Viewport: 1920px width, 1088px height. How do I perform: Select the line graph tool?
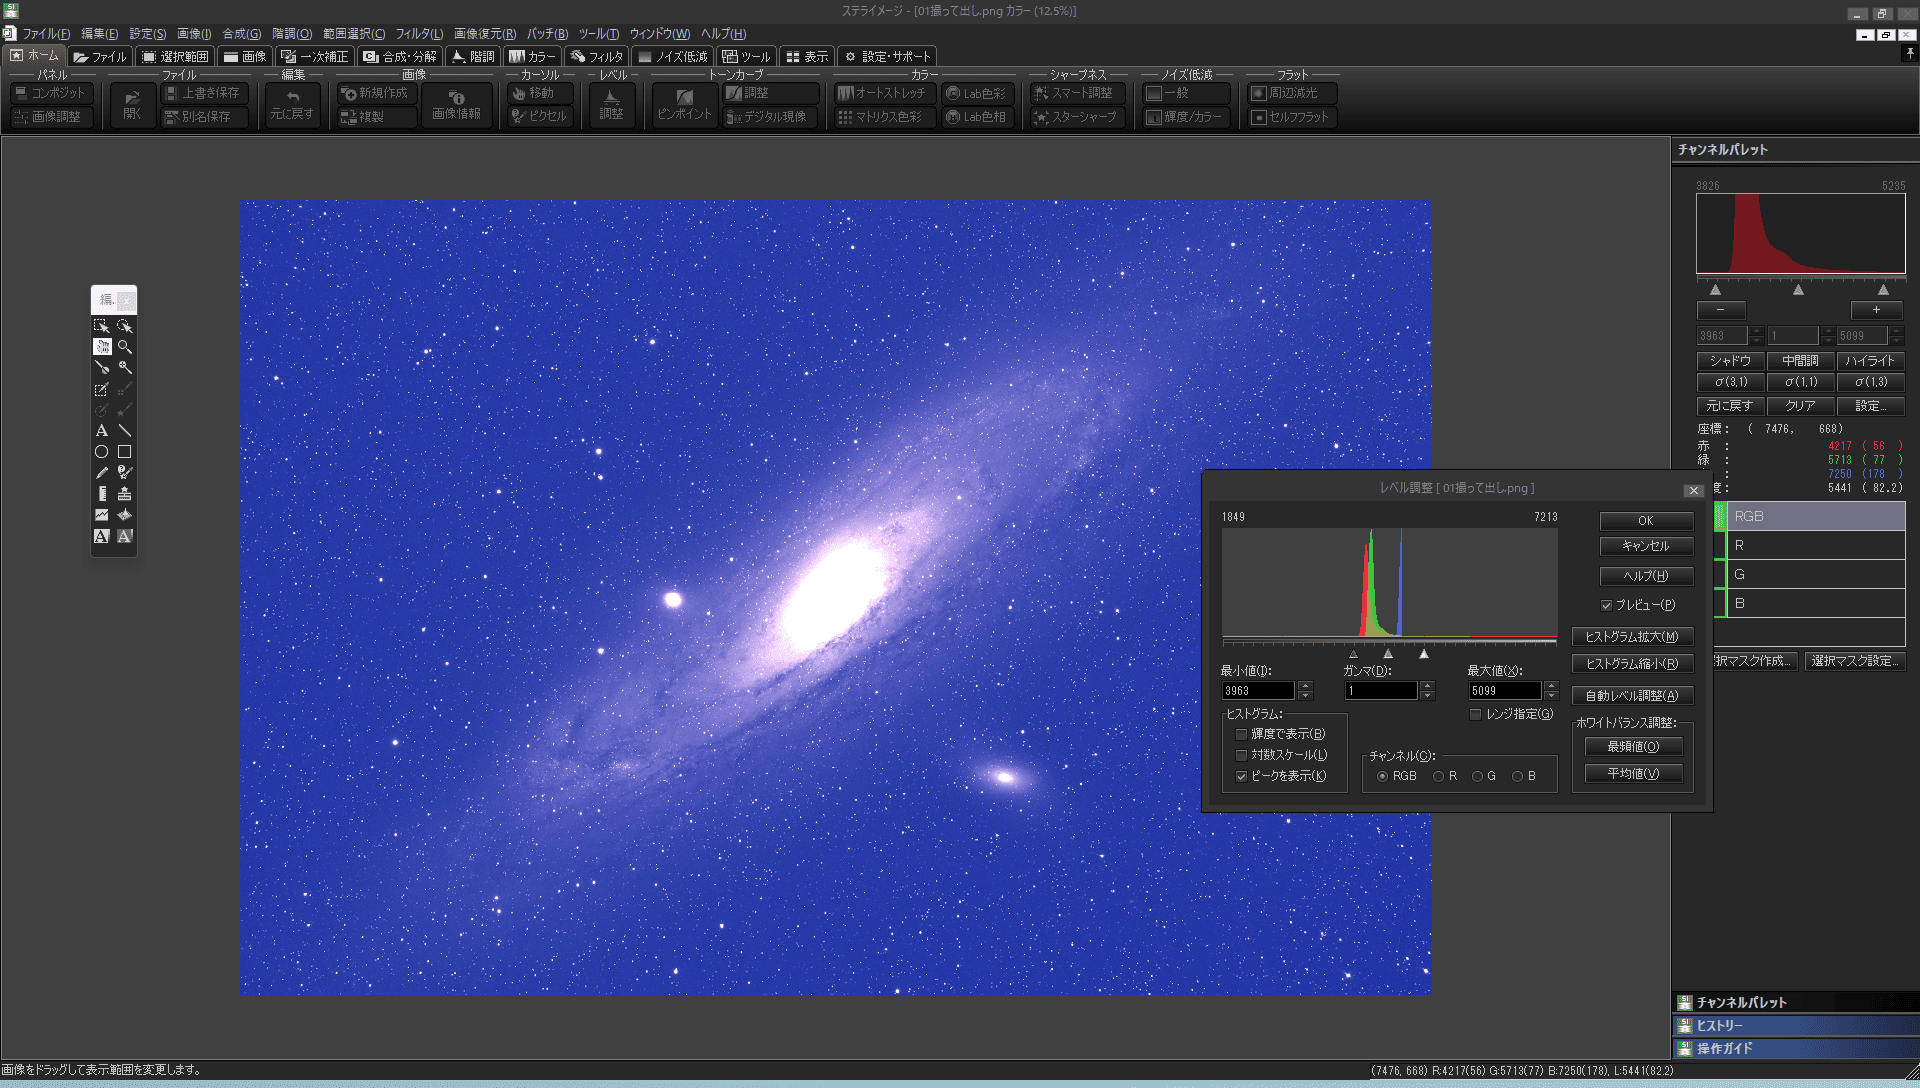102,515
